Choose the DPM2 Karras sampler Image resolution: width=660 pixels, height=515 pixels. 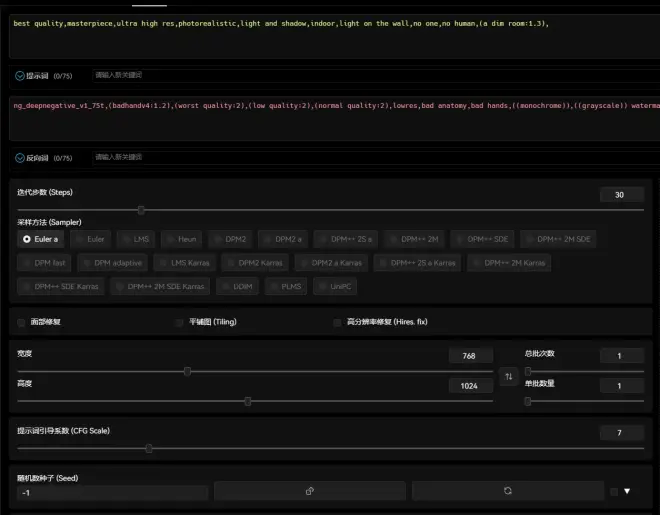click(x=255, y=263)
